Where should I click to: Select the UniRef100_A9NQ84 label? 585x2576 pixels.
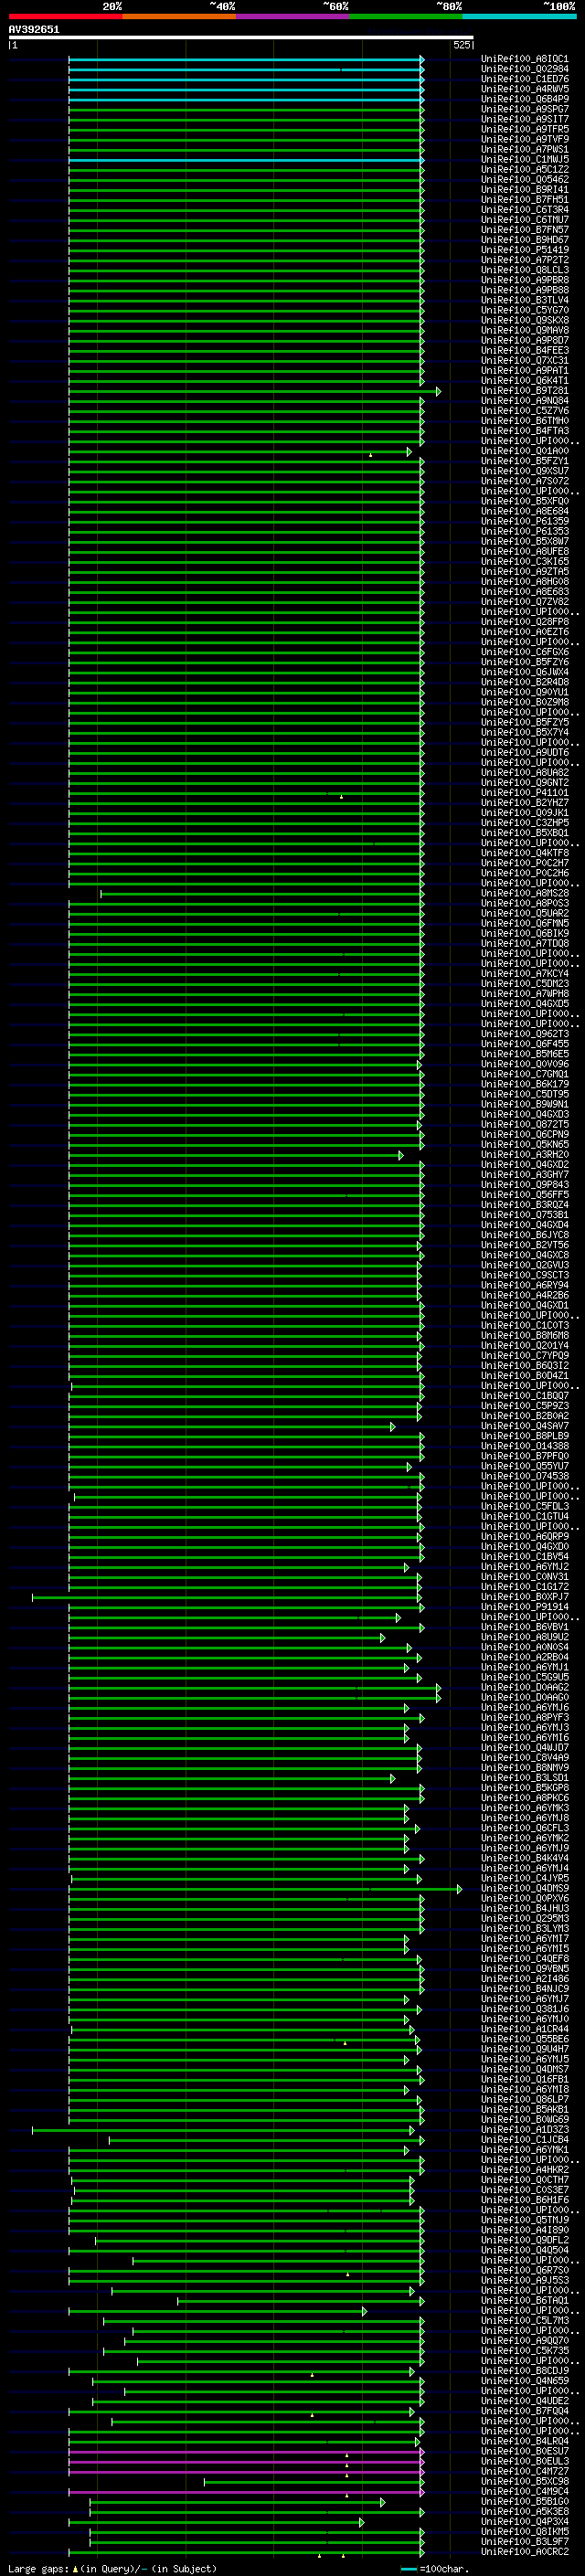point(525,400)
